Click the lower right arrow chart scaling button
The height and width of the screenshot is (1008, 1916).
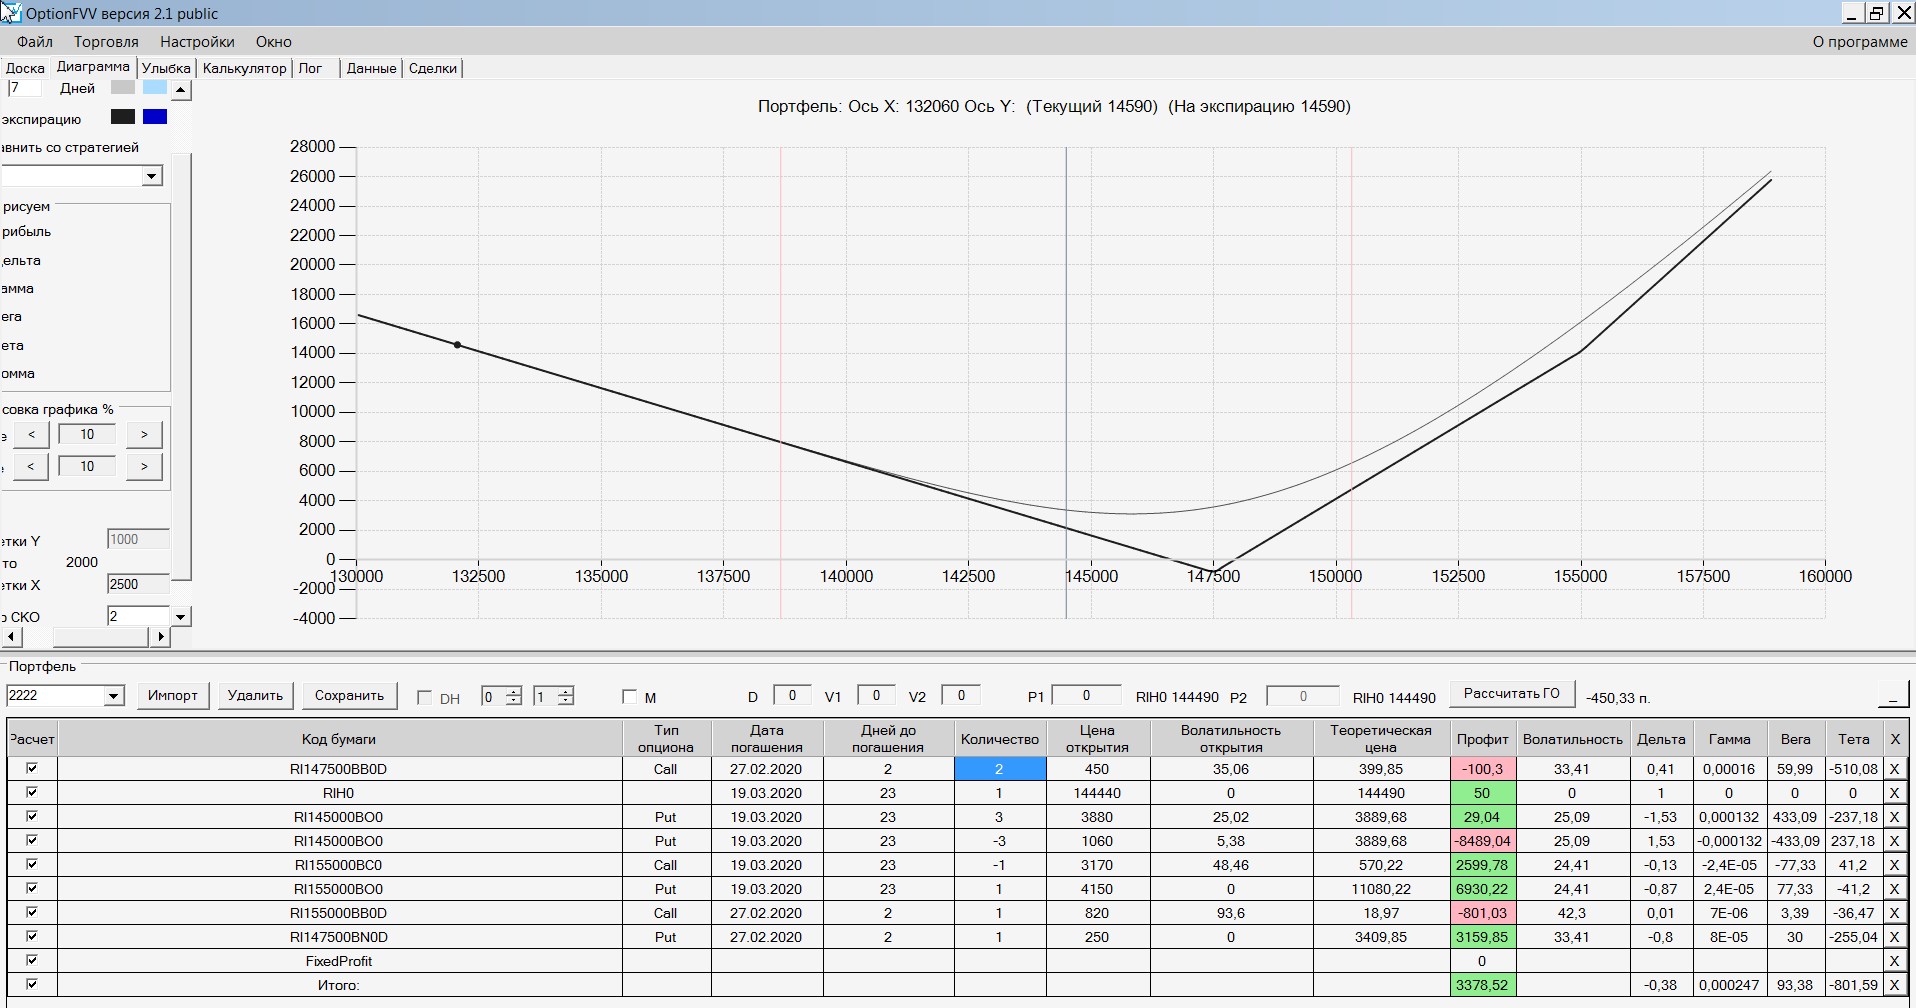click(x=144, y=467)
